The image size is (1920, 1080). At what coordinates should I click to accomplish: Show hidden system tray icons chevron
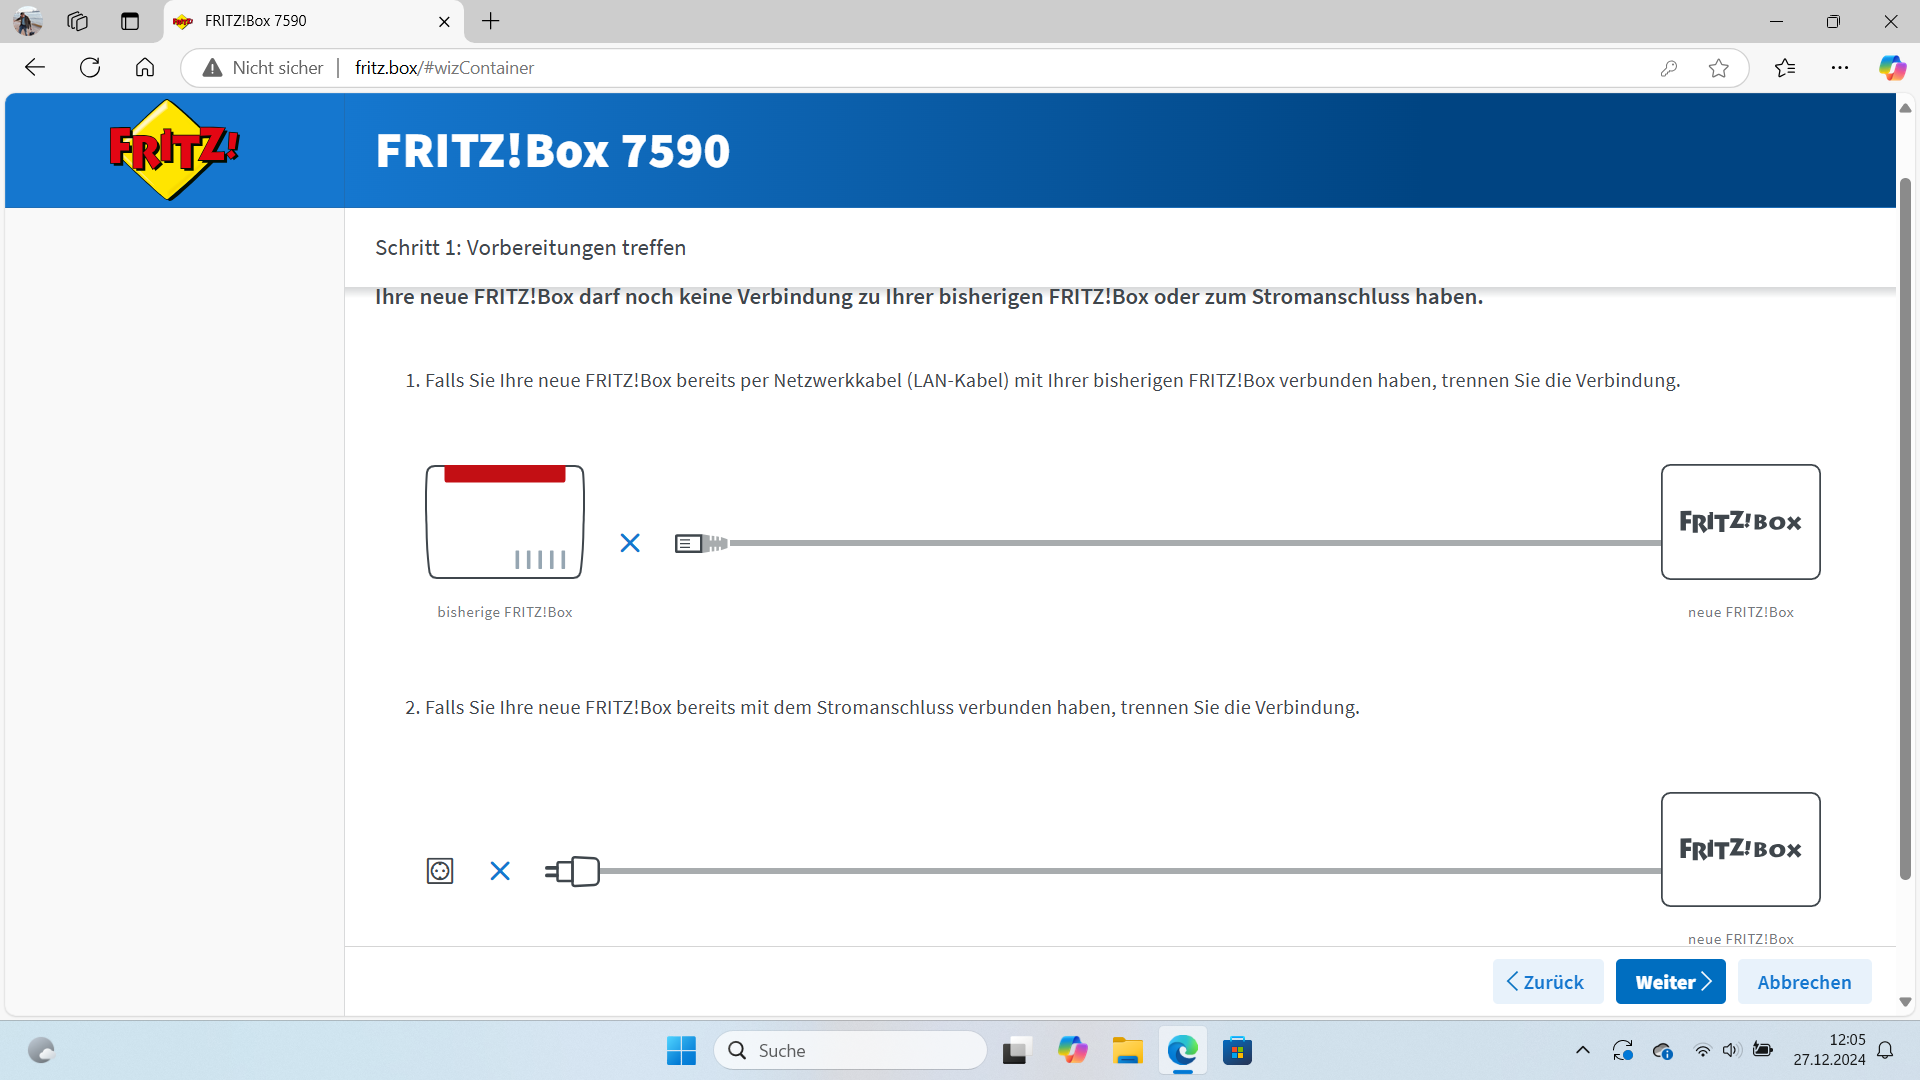[1582, 1050]
